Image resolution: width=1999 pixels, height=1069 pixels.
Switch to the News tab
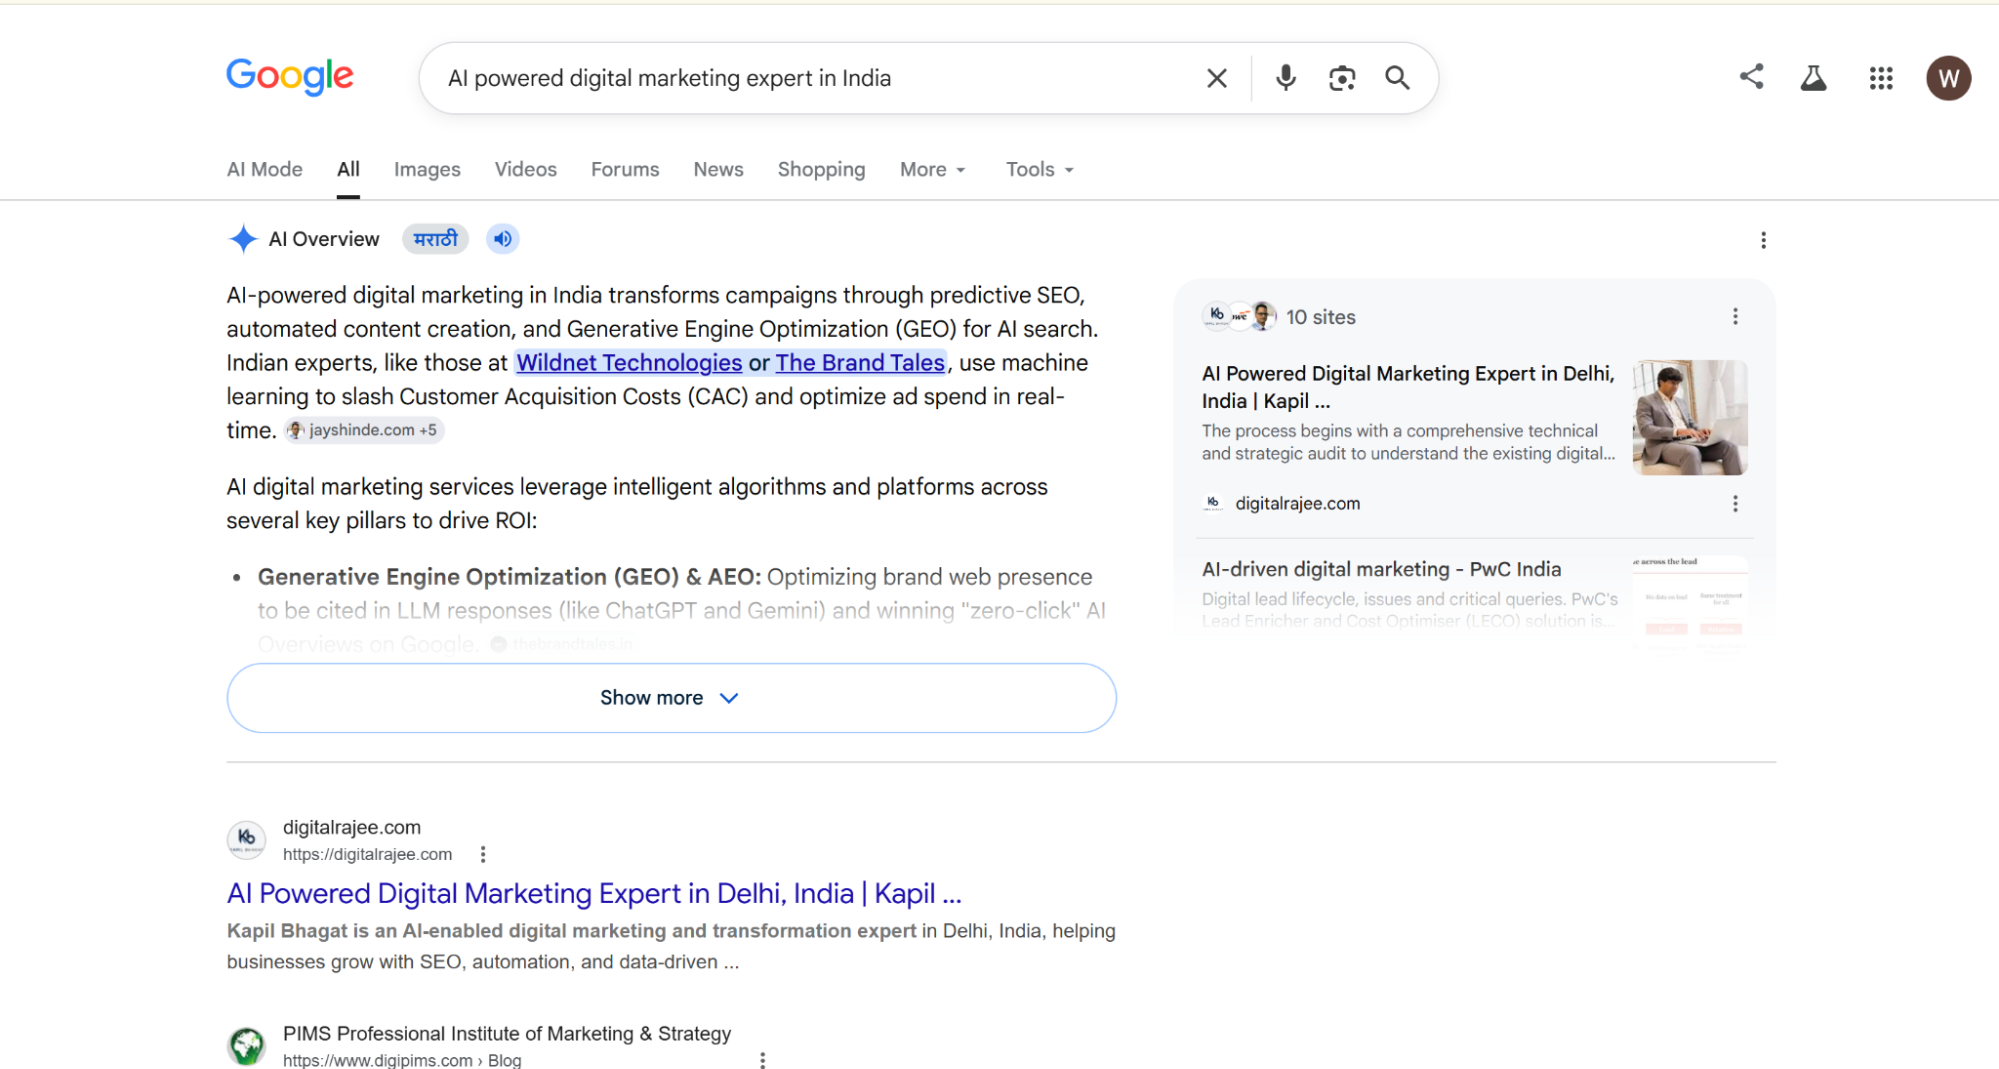(x=718, y=169)
